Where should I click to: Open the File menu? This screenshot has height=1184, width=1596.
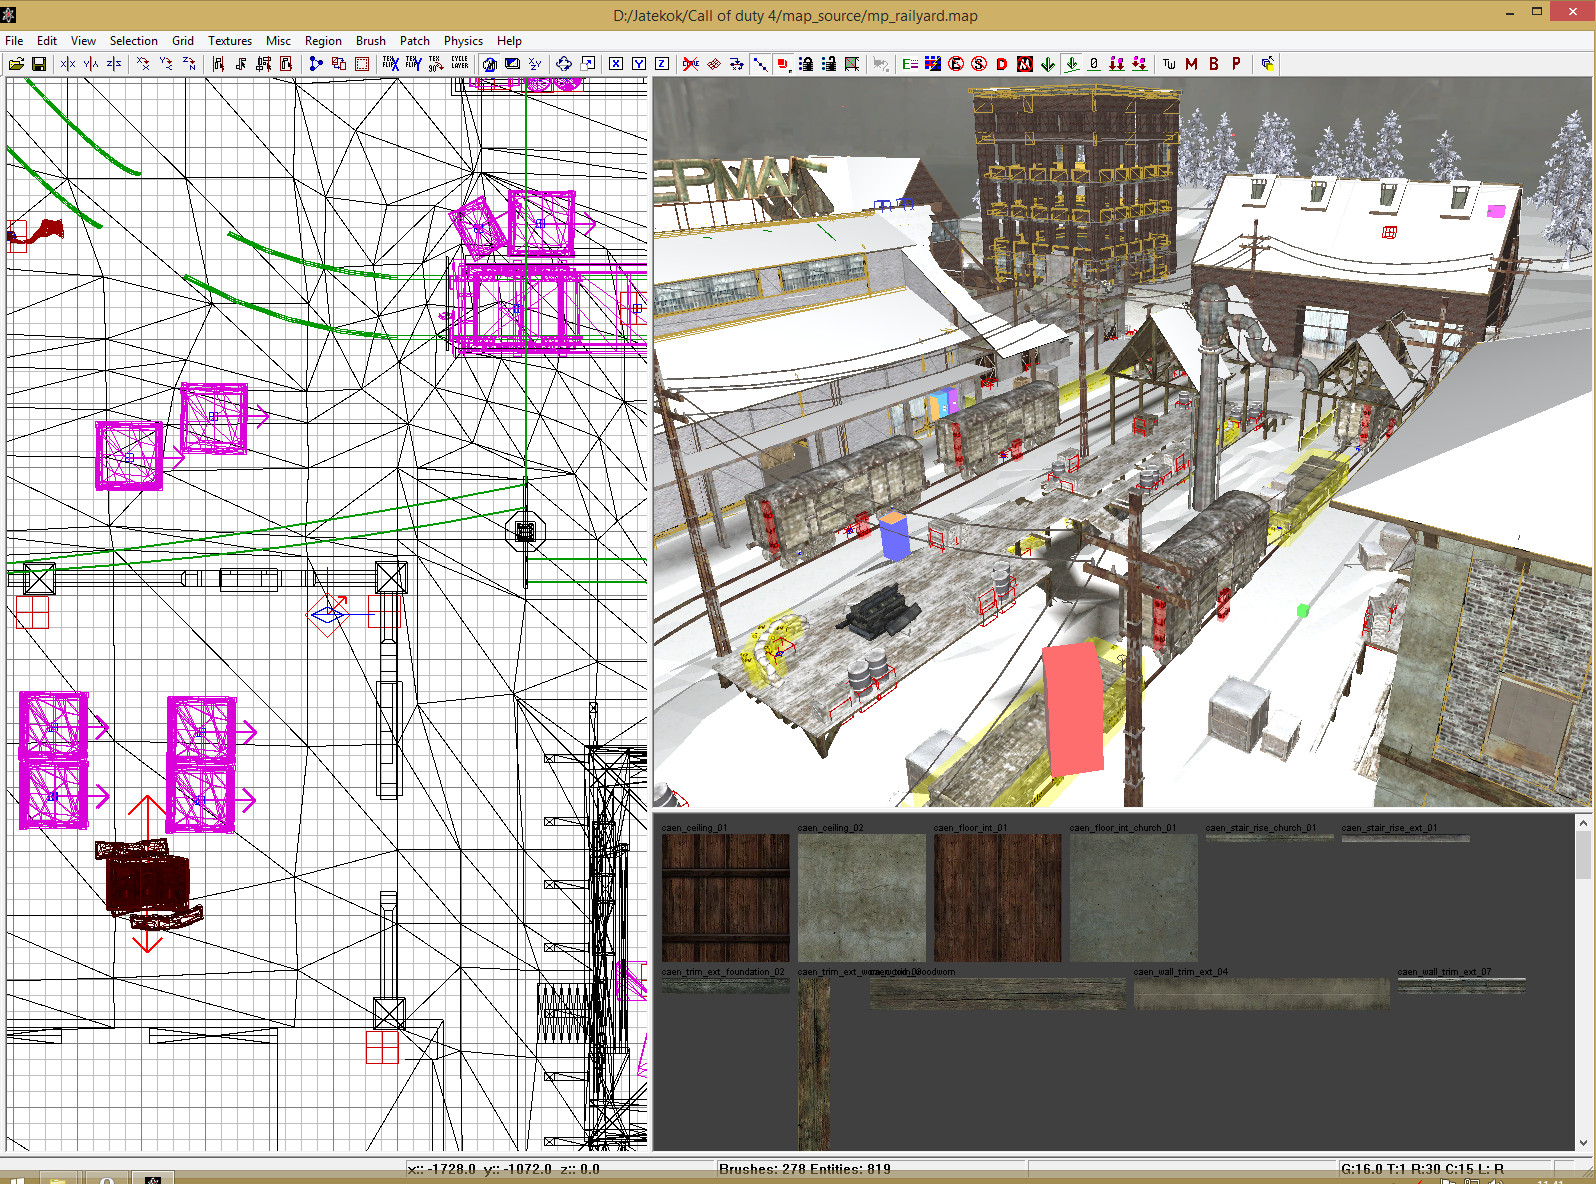[x=15, y=41]
